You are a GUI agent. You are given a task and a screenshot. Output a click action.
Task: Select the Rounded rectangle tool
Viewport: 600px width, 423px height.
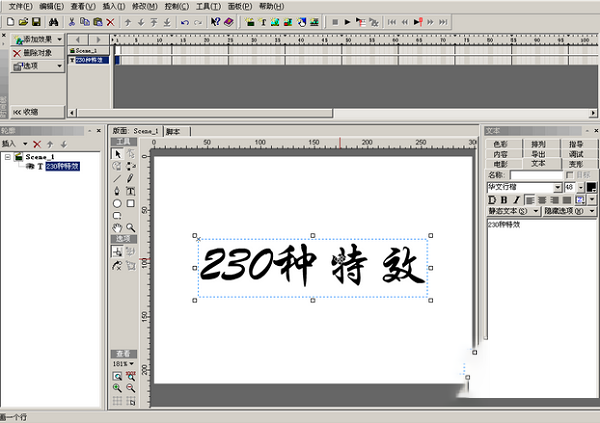point(117,216)
